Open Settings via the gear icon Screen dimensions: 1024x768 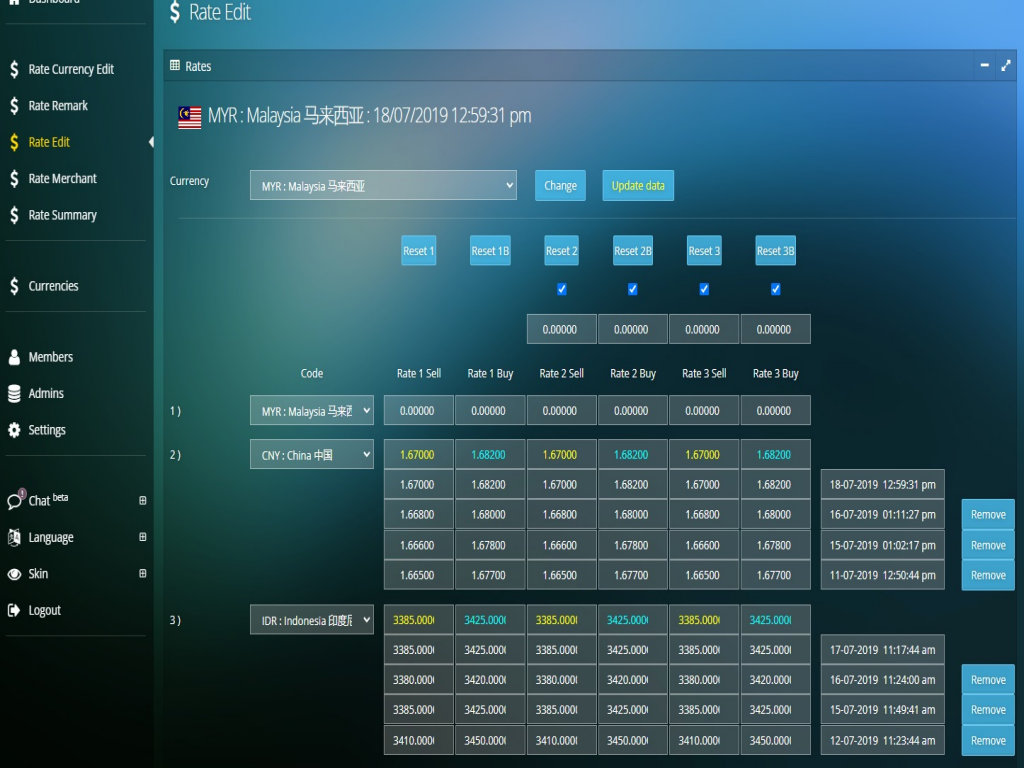(14, 430)
